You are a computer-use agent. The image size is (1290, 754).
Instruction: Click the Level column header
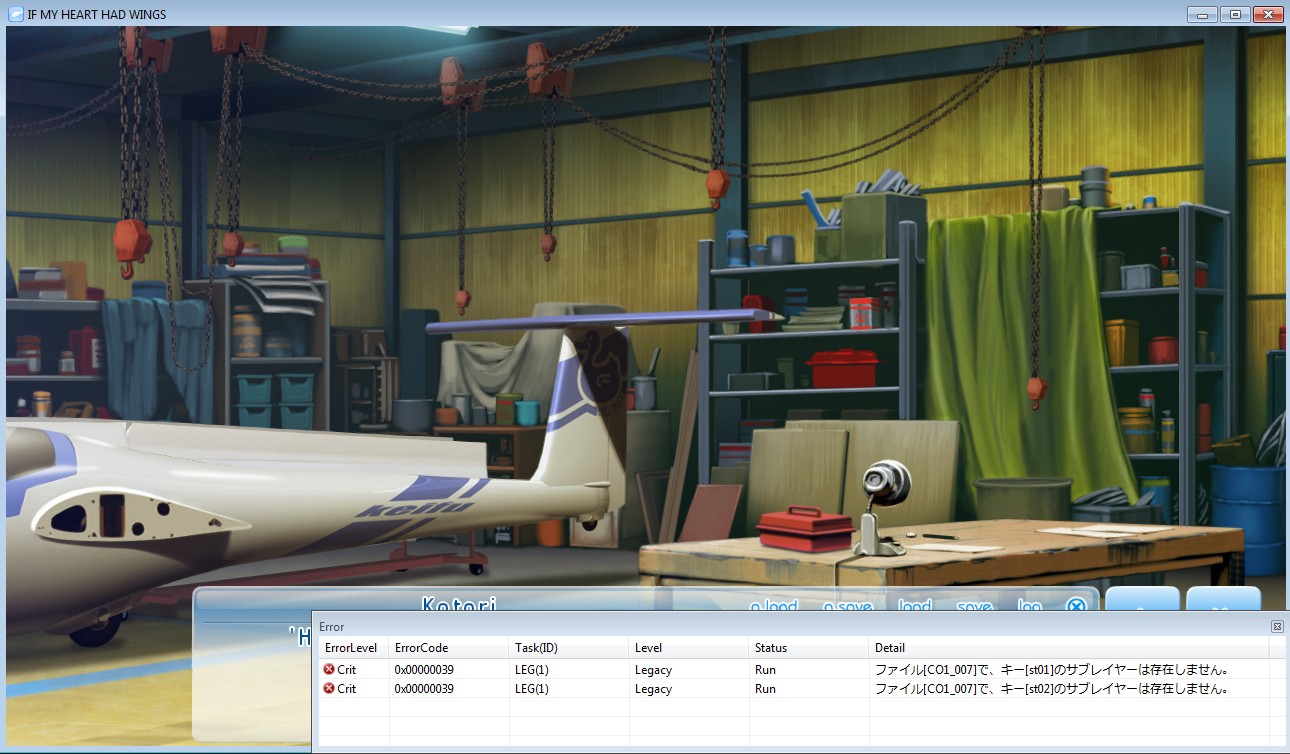click(x=648, y=648)
